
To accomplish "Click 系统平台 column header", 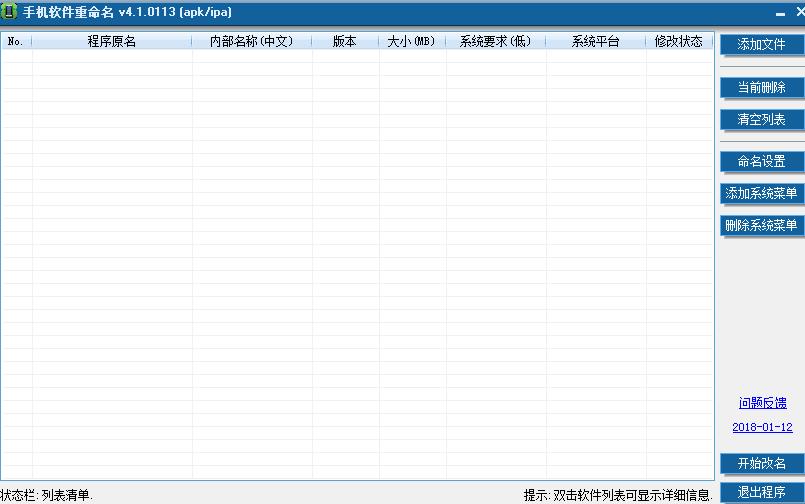I will point(596,42).
